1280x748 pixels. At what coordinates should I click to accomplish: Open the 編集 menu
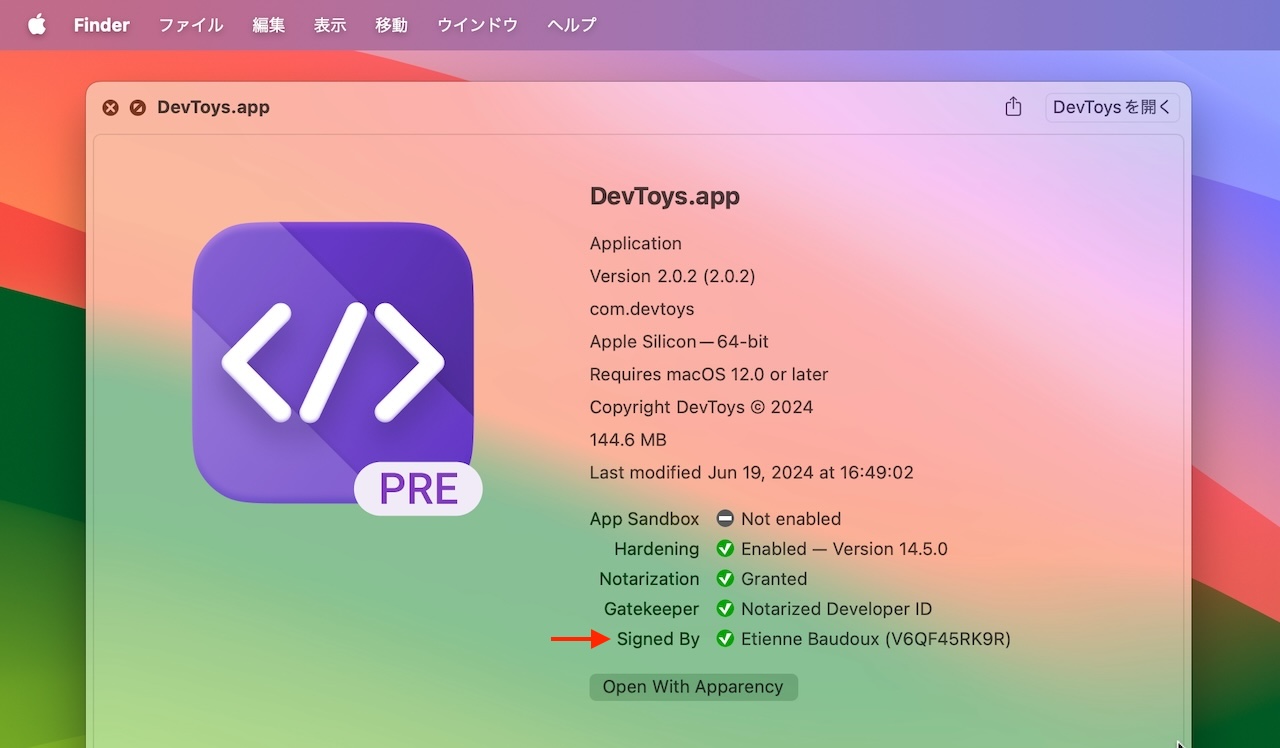tap(269, 25)
